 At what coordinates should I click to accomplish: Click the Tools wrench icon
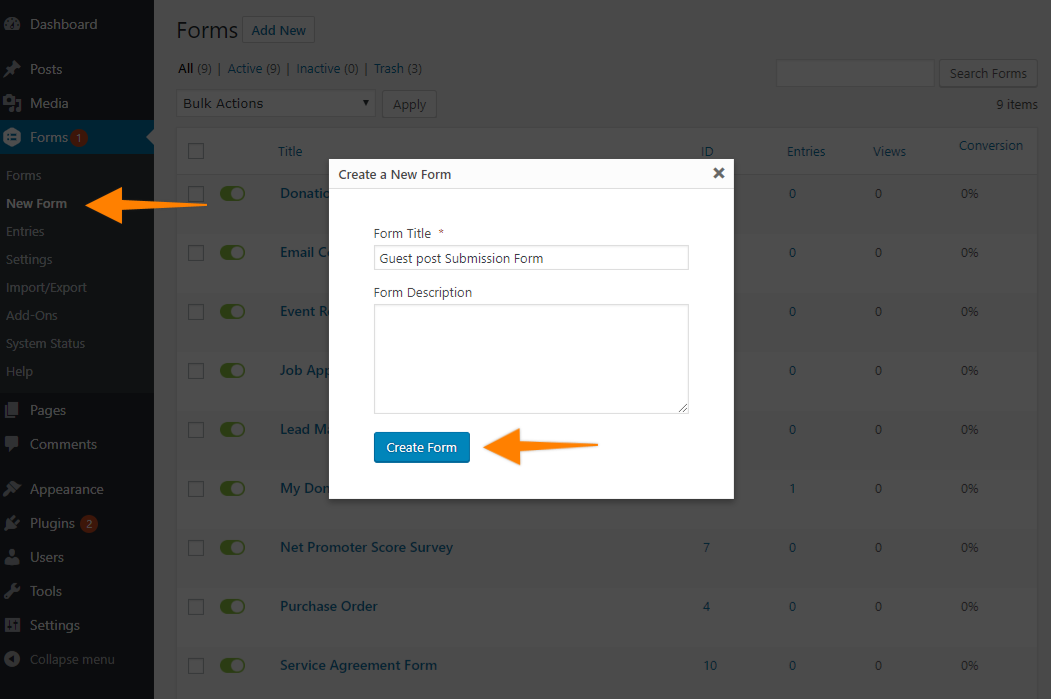12,591
